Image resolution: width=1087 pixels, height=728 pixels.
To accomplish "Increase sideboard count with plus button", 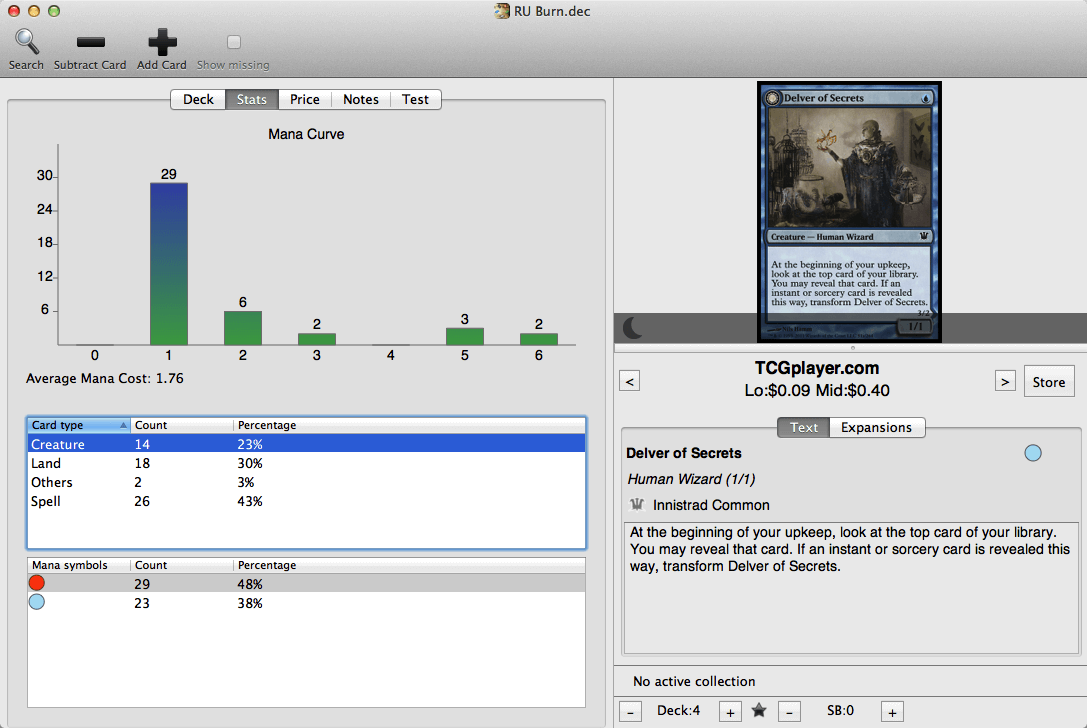I will (892, 712).
